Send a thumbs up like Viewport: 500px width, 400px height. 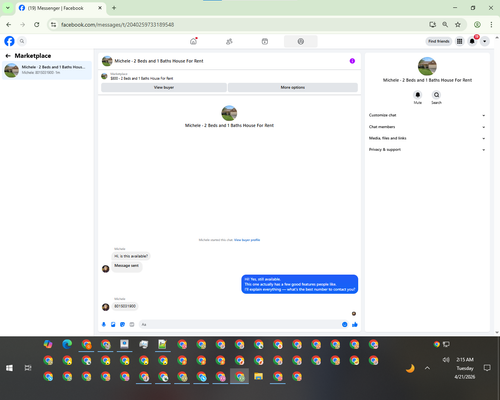point(355,324)
